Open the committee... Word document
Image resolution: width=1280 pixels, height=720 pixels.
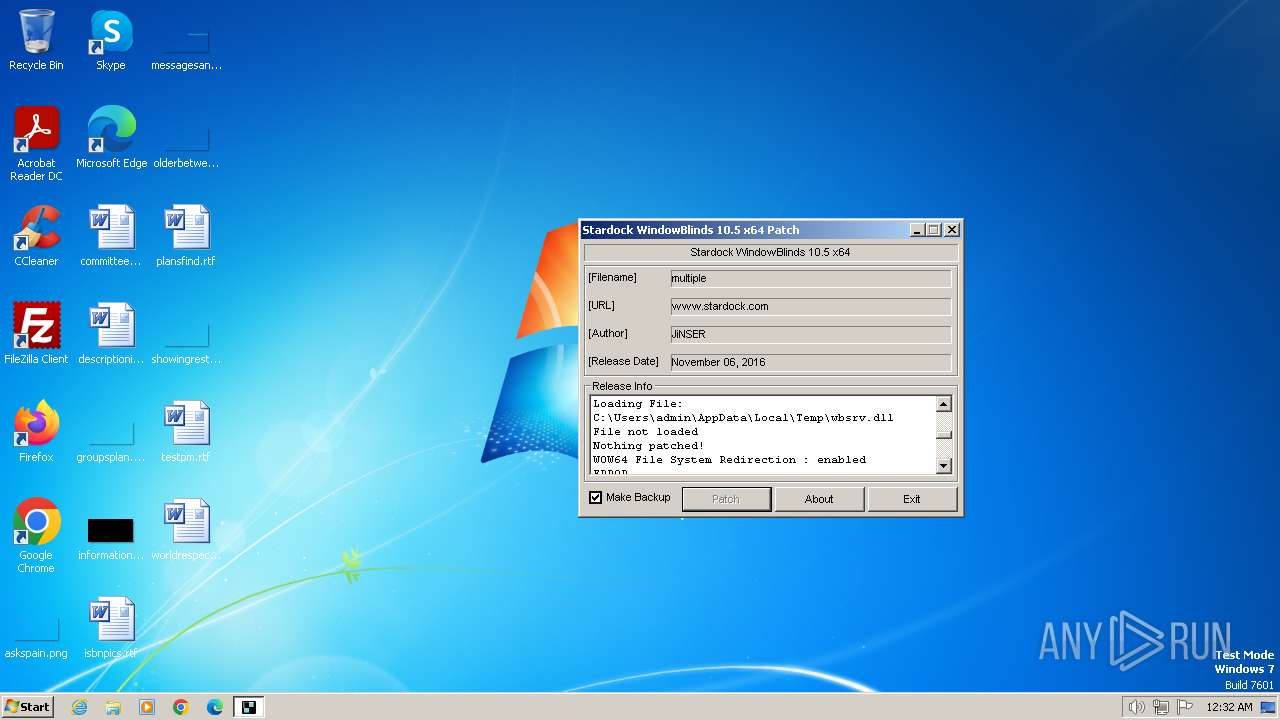111,235
